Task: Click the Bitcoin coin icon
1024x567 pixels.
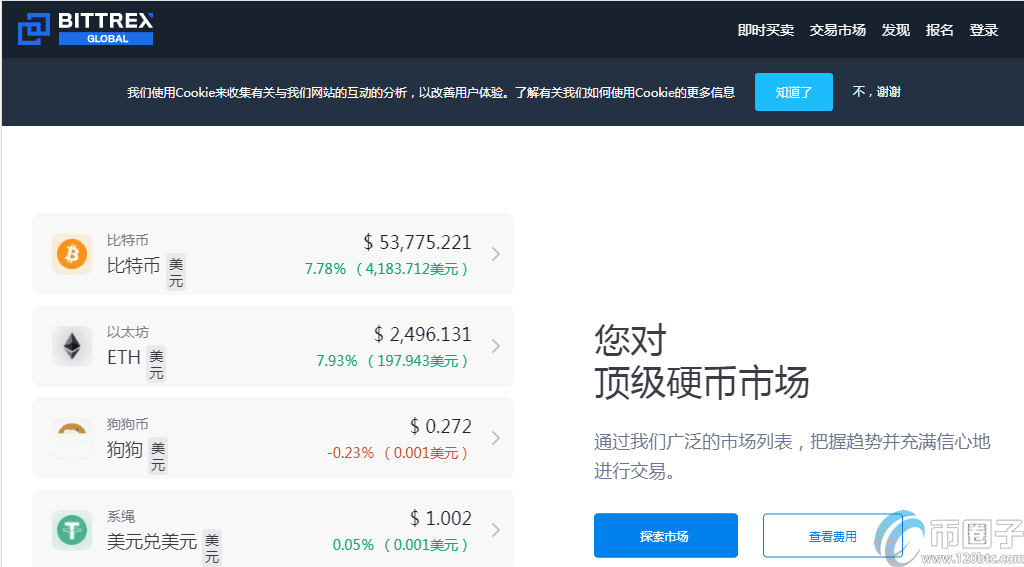Action: [72, 254]
